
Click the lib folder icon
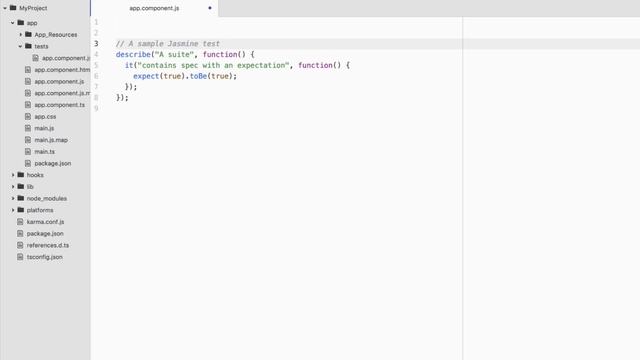click(x=21, y=186)
